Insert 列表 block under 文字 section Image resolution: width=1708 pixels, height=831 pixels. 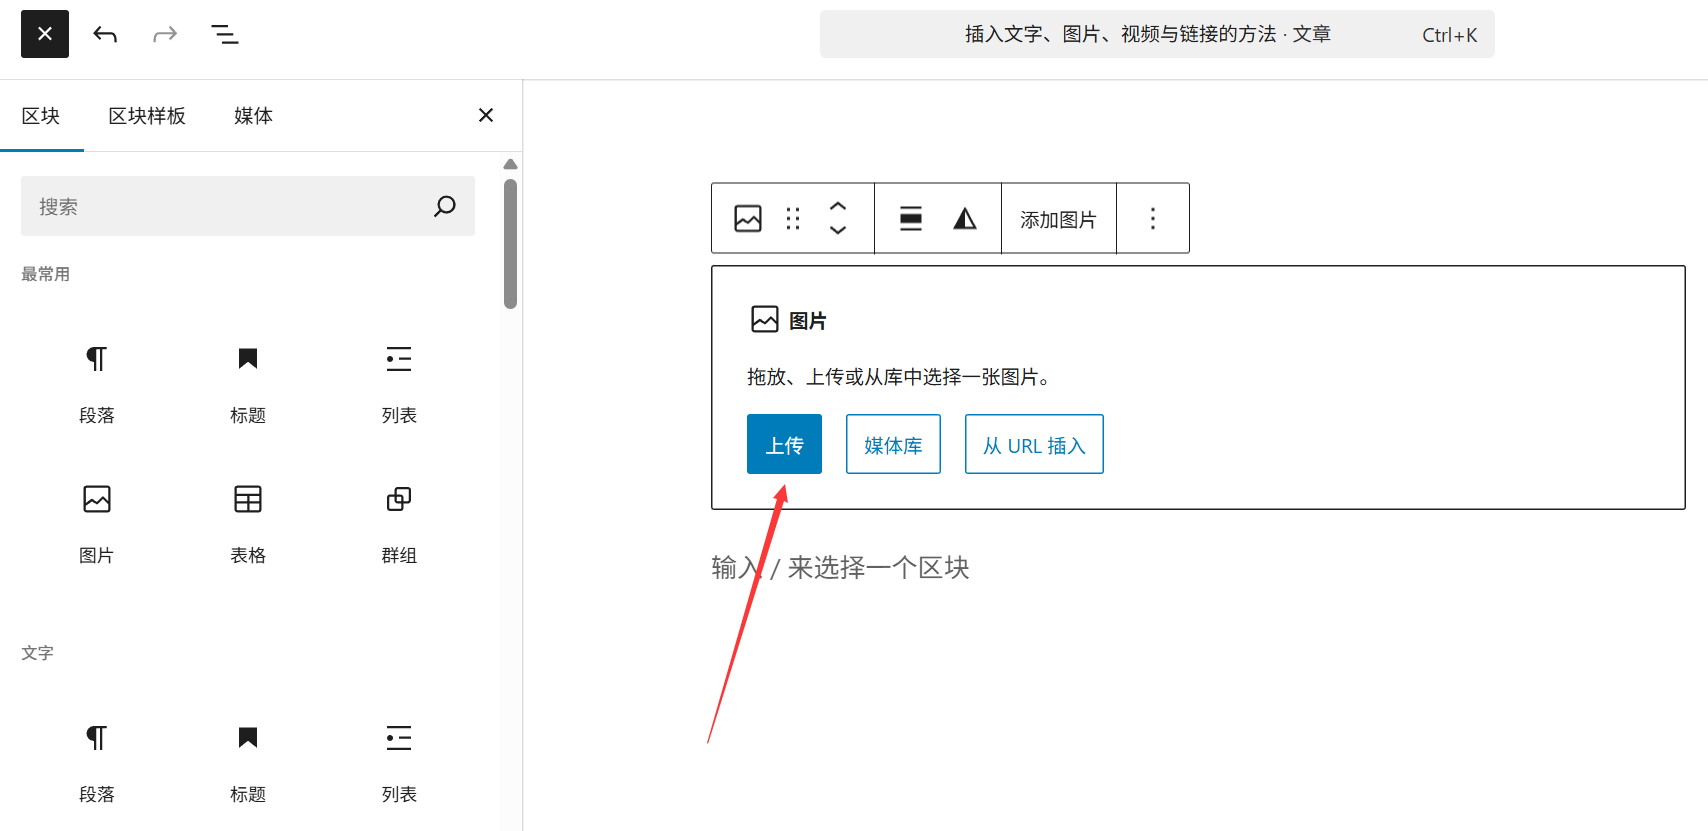399,764
